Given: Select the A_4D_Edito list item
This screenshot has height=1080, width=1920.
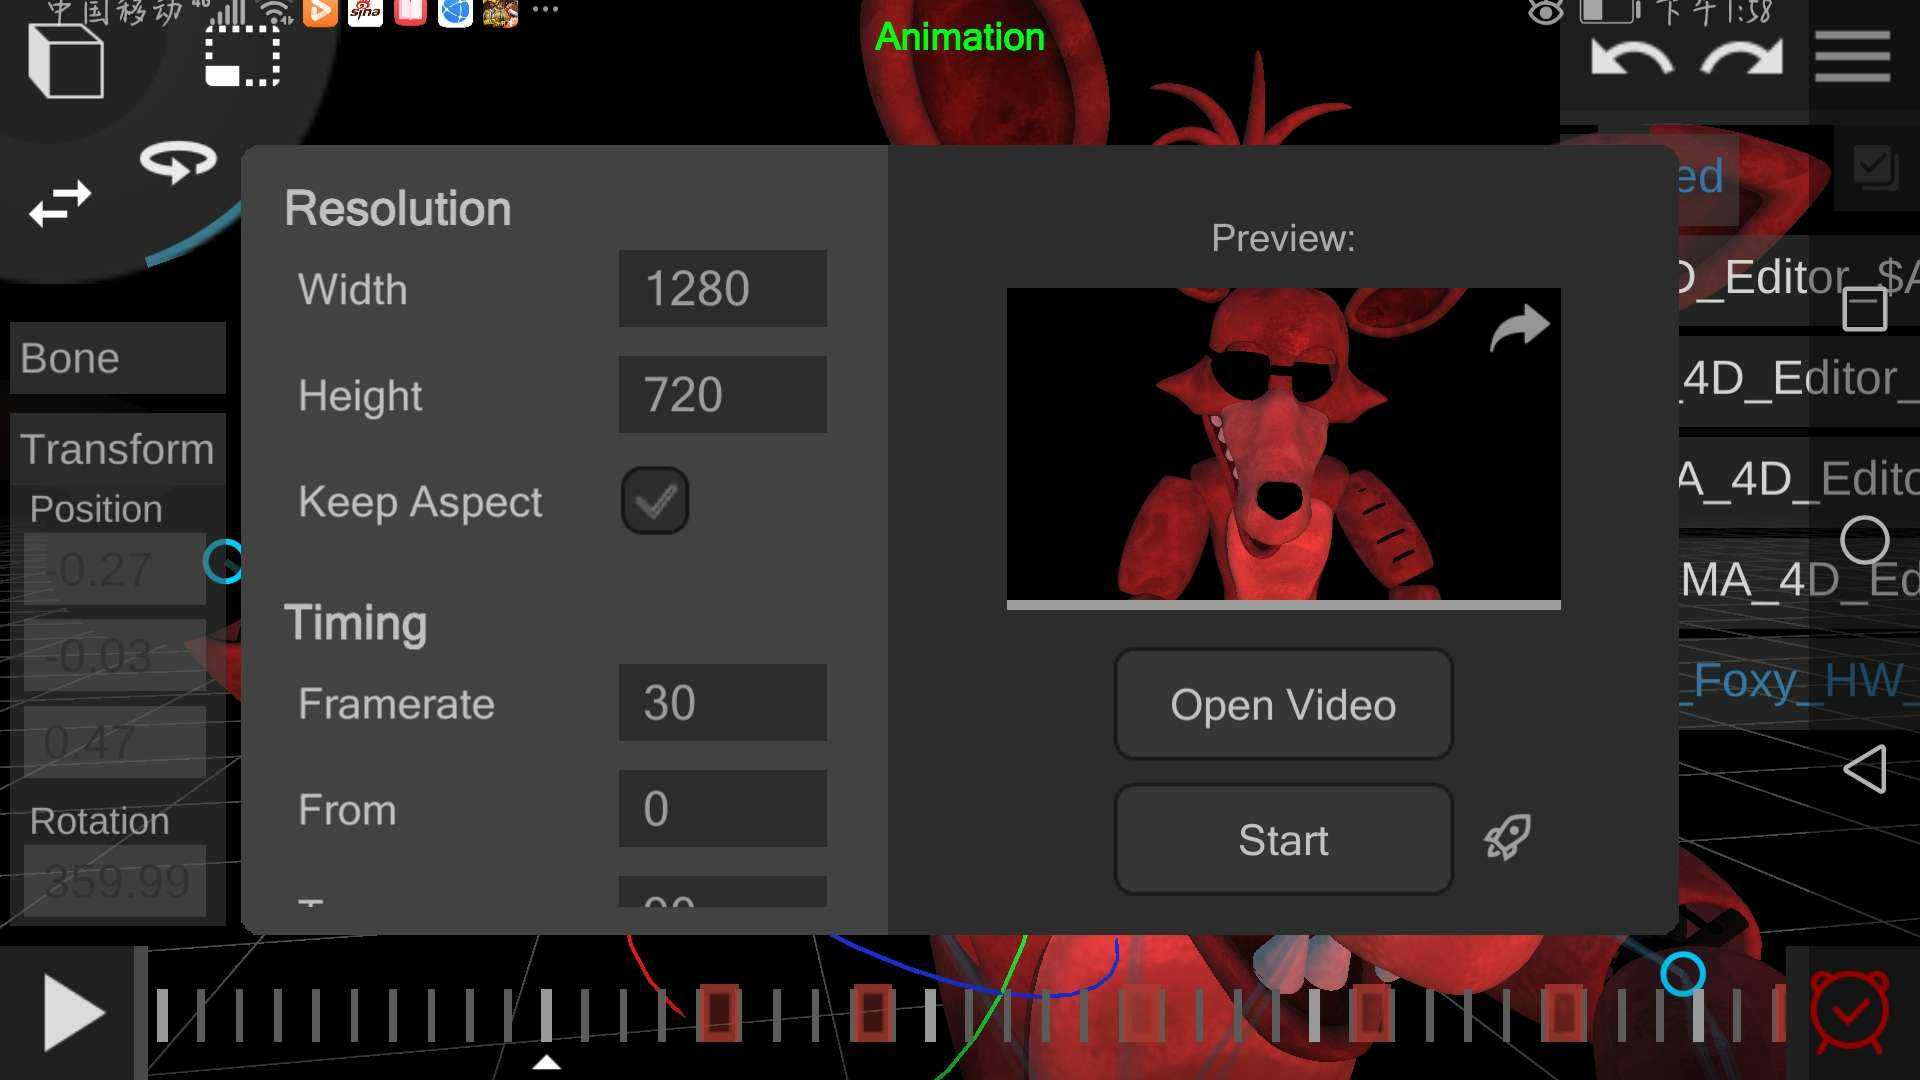Looking at the screenshot, I should pos(1800,478).
